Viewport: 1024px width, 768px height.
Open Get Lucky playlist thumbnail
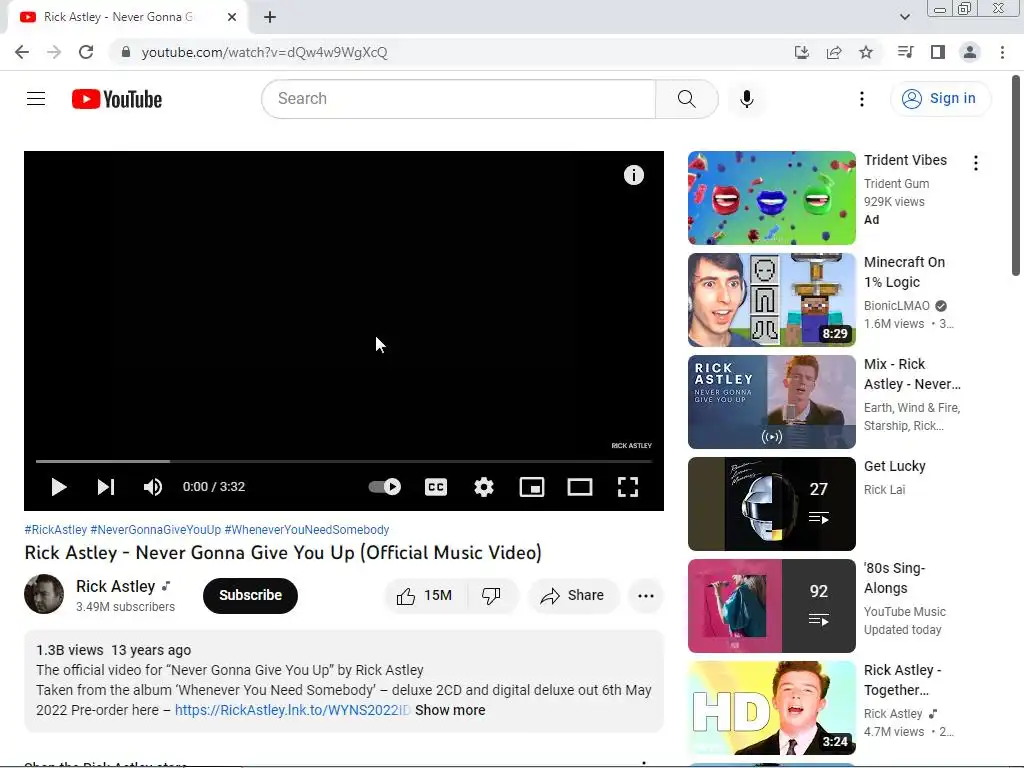pos(771,504)
